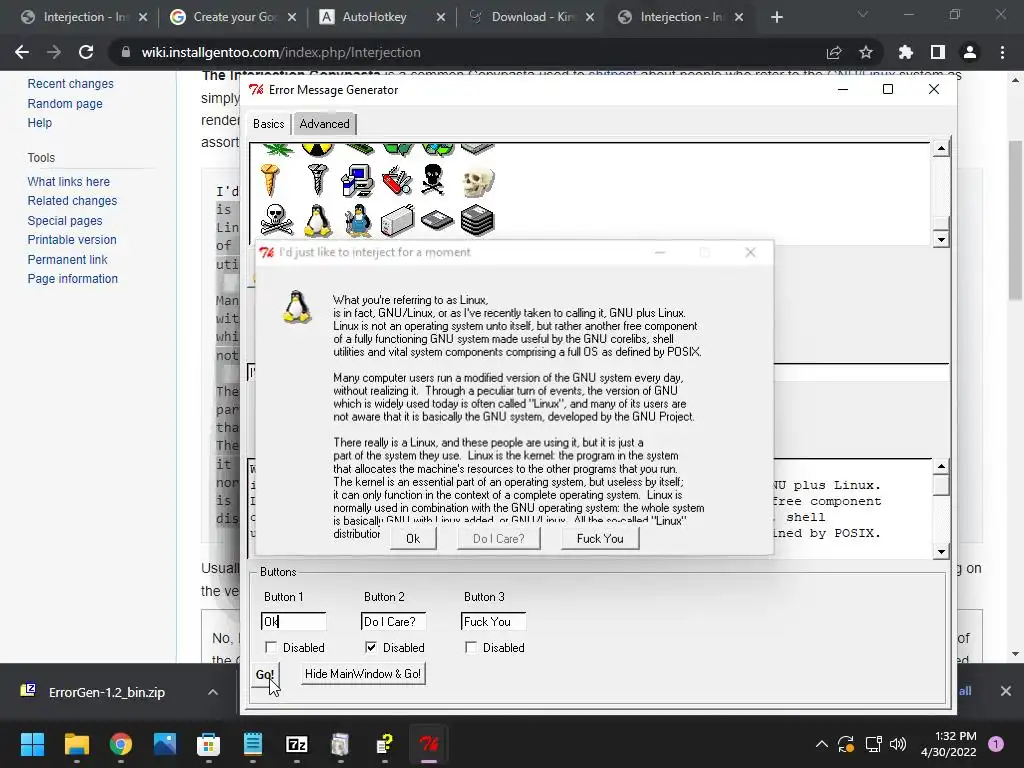Switch to the Advanced tab
The width and height of the screenshot is (1024, 768).
[x=324, y=123]
